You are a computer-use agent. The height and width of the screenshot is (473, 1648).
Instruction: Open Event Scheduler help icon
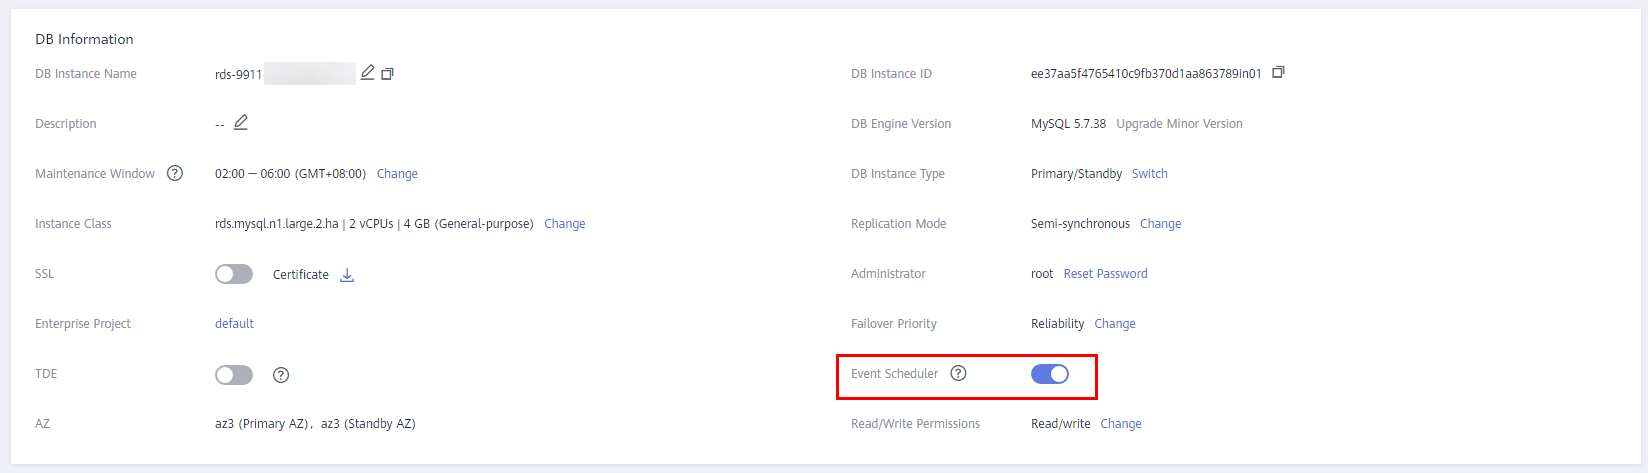[x=958, y=373]
